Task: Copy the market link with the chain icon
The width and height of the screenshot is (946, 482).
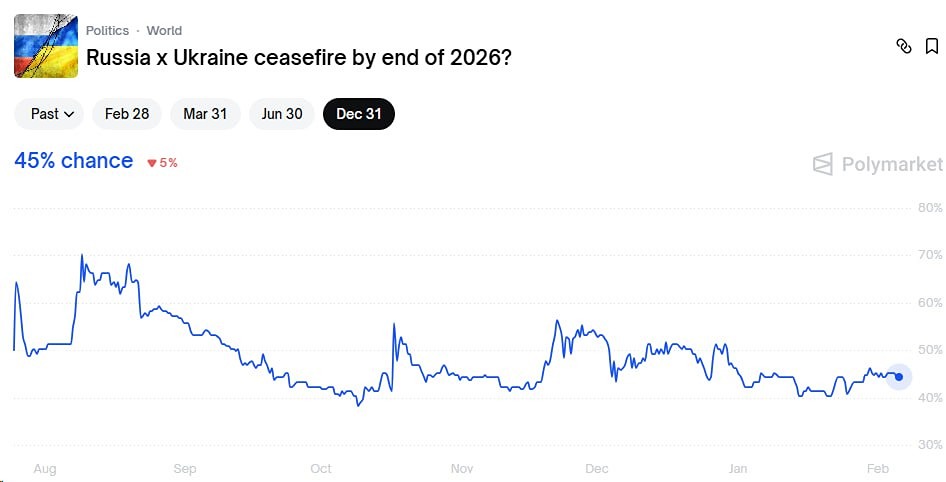Action: coord(904,46)
